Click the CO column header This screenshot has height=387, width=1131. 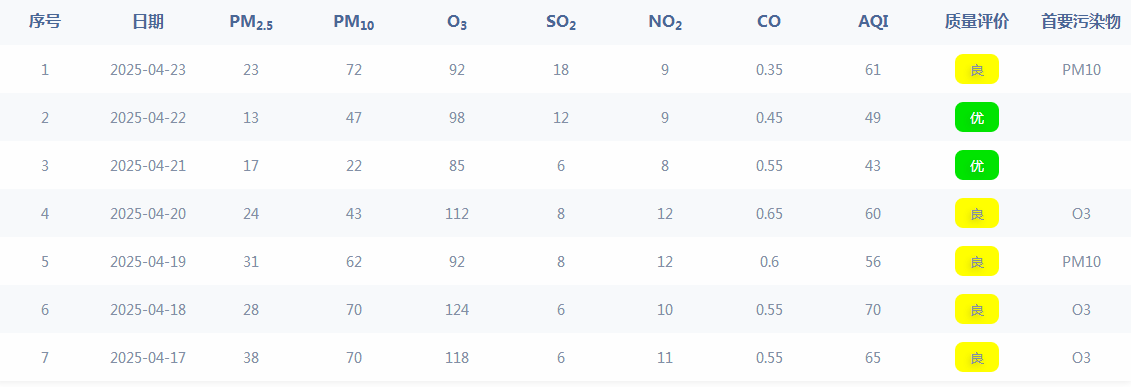[769, 22]
